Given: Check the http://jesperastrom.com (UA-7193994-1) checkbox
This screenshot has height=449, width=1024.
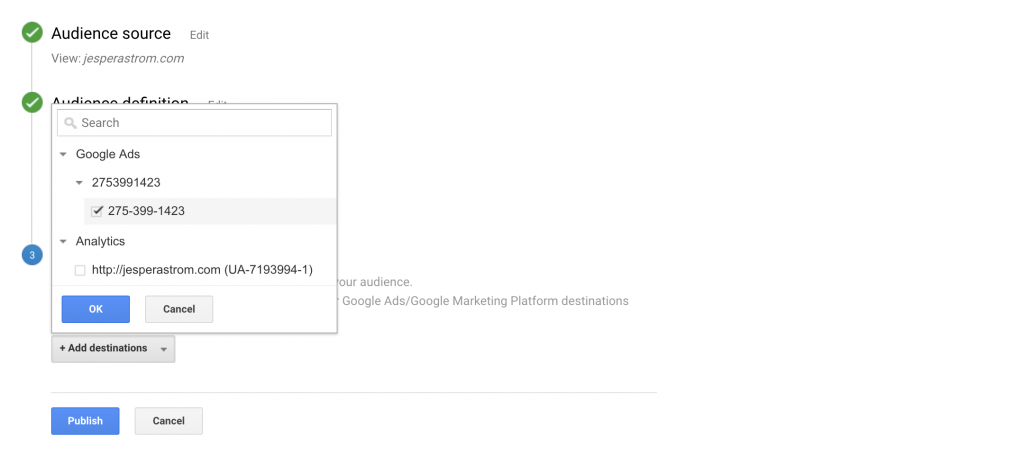Looking at the screenshot, I should (x=80, y=270).
